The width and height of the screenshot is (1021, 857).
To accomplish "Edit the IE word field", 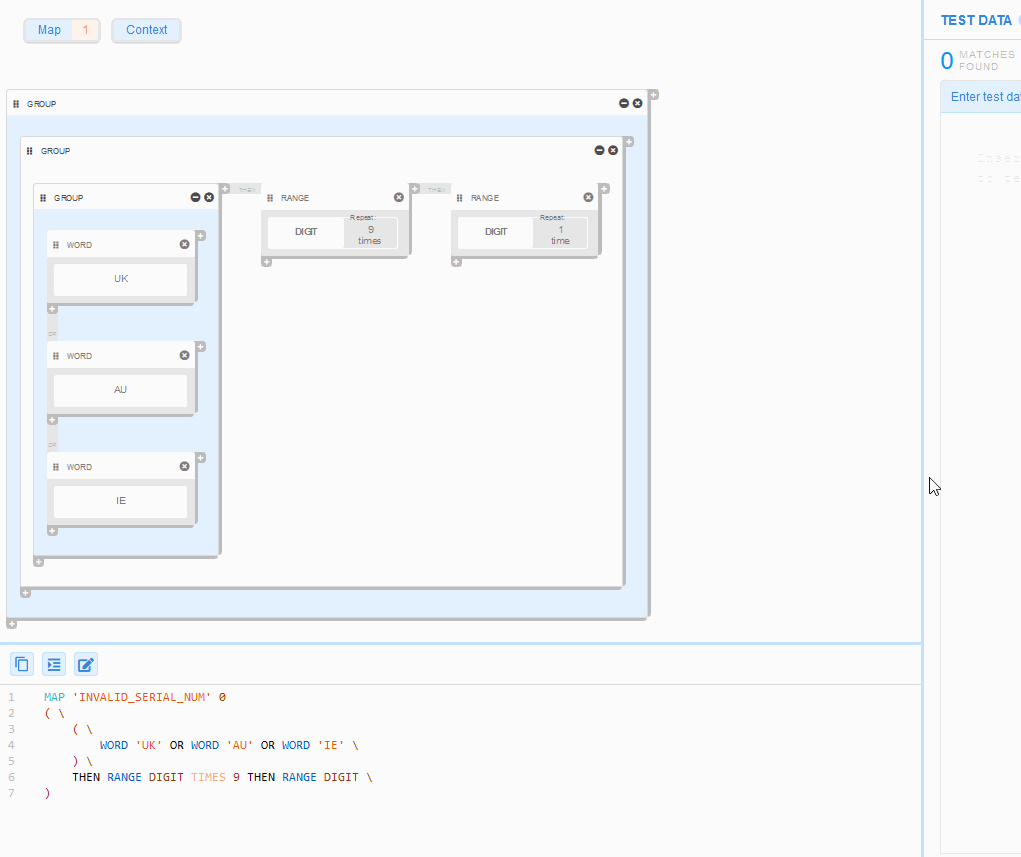I will (120, 501).
